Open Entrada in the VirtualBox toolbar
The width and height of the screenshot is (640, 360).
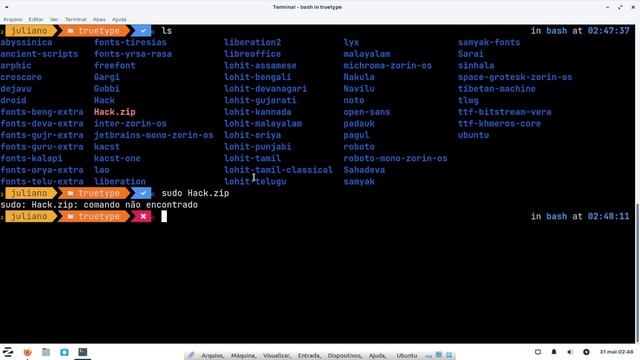(x=309, y=356)
